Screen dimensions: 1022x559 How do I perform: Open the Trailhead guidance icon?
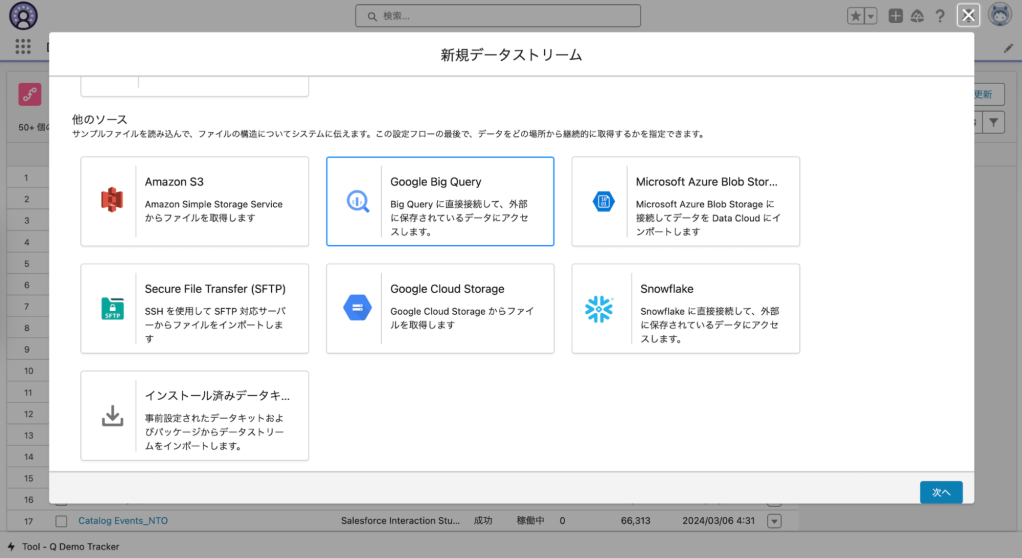pyautogui.click(x=917, y=16)
